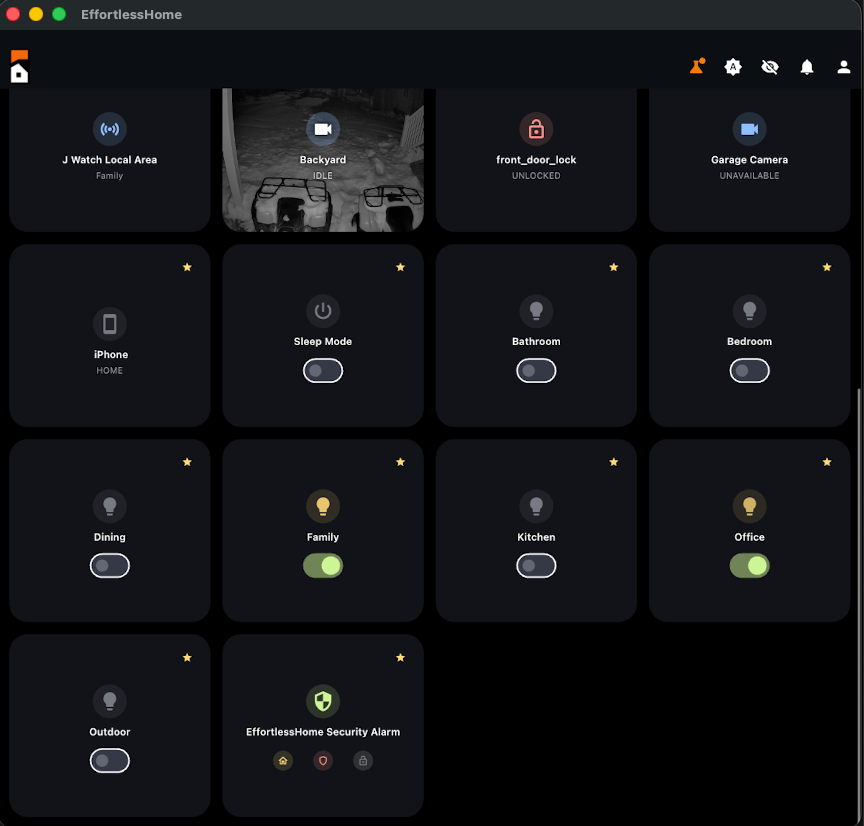Click the Garage Camera video icon
This screenshot has width=864, height=826.
pos(749,128)
